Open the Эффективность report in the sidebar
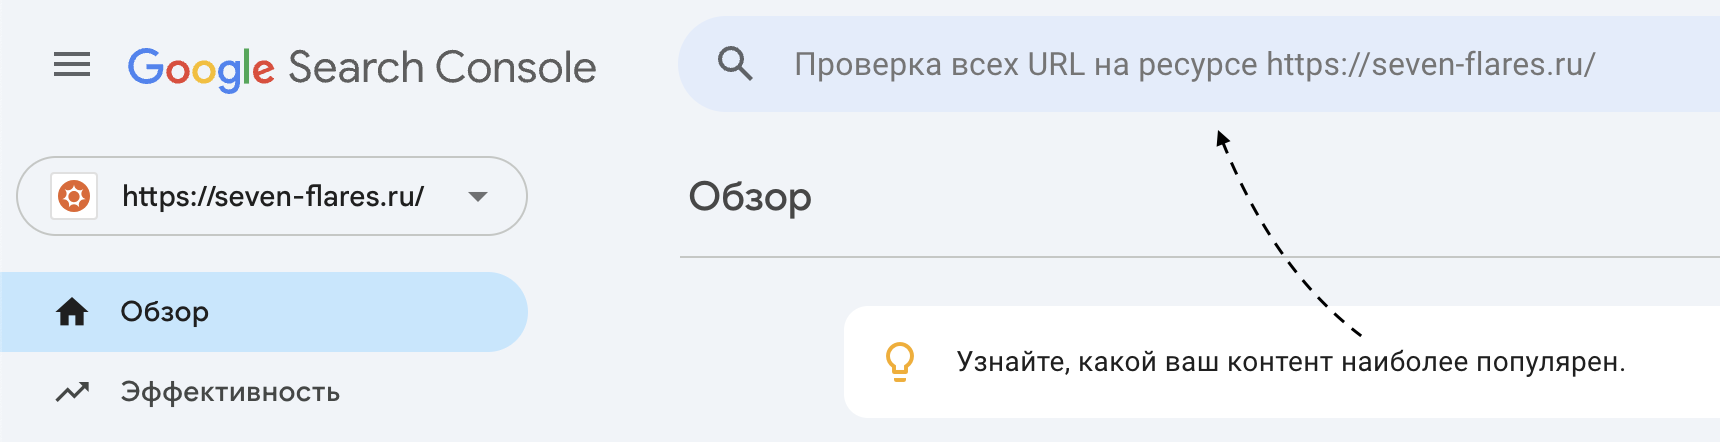Image resolution: width=1720 pixels, height=442 pixels. [230, 392]
